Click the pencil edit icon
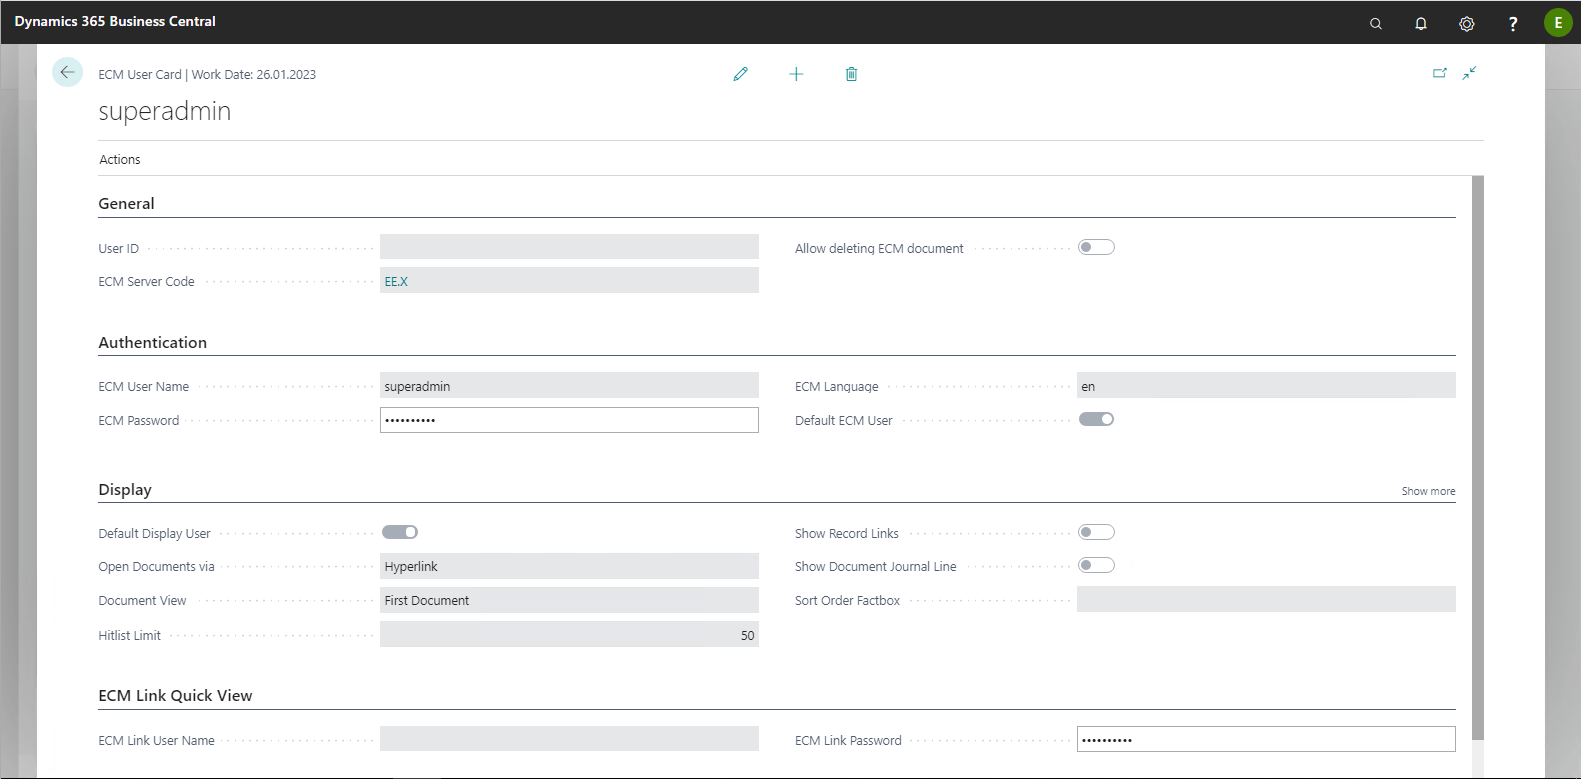Image resolution: width=1581 pixels, height=779 pixels. (x=740, y=74)
